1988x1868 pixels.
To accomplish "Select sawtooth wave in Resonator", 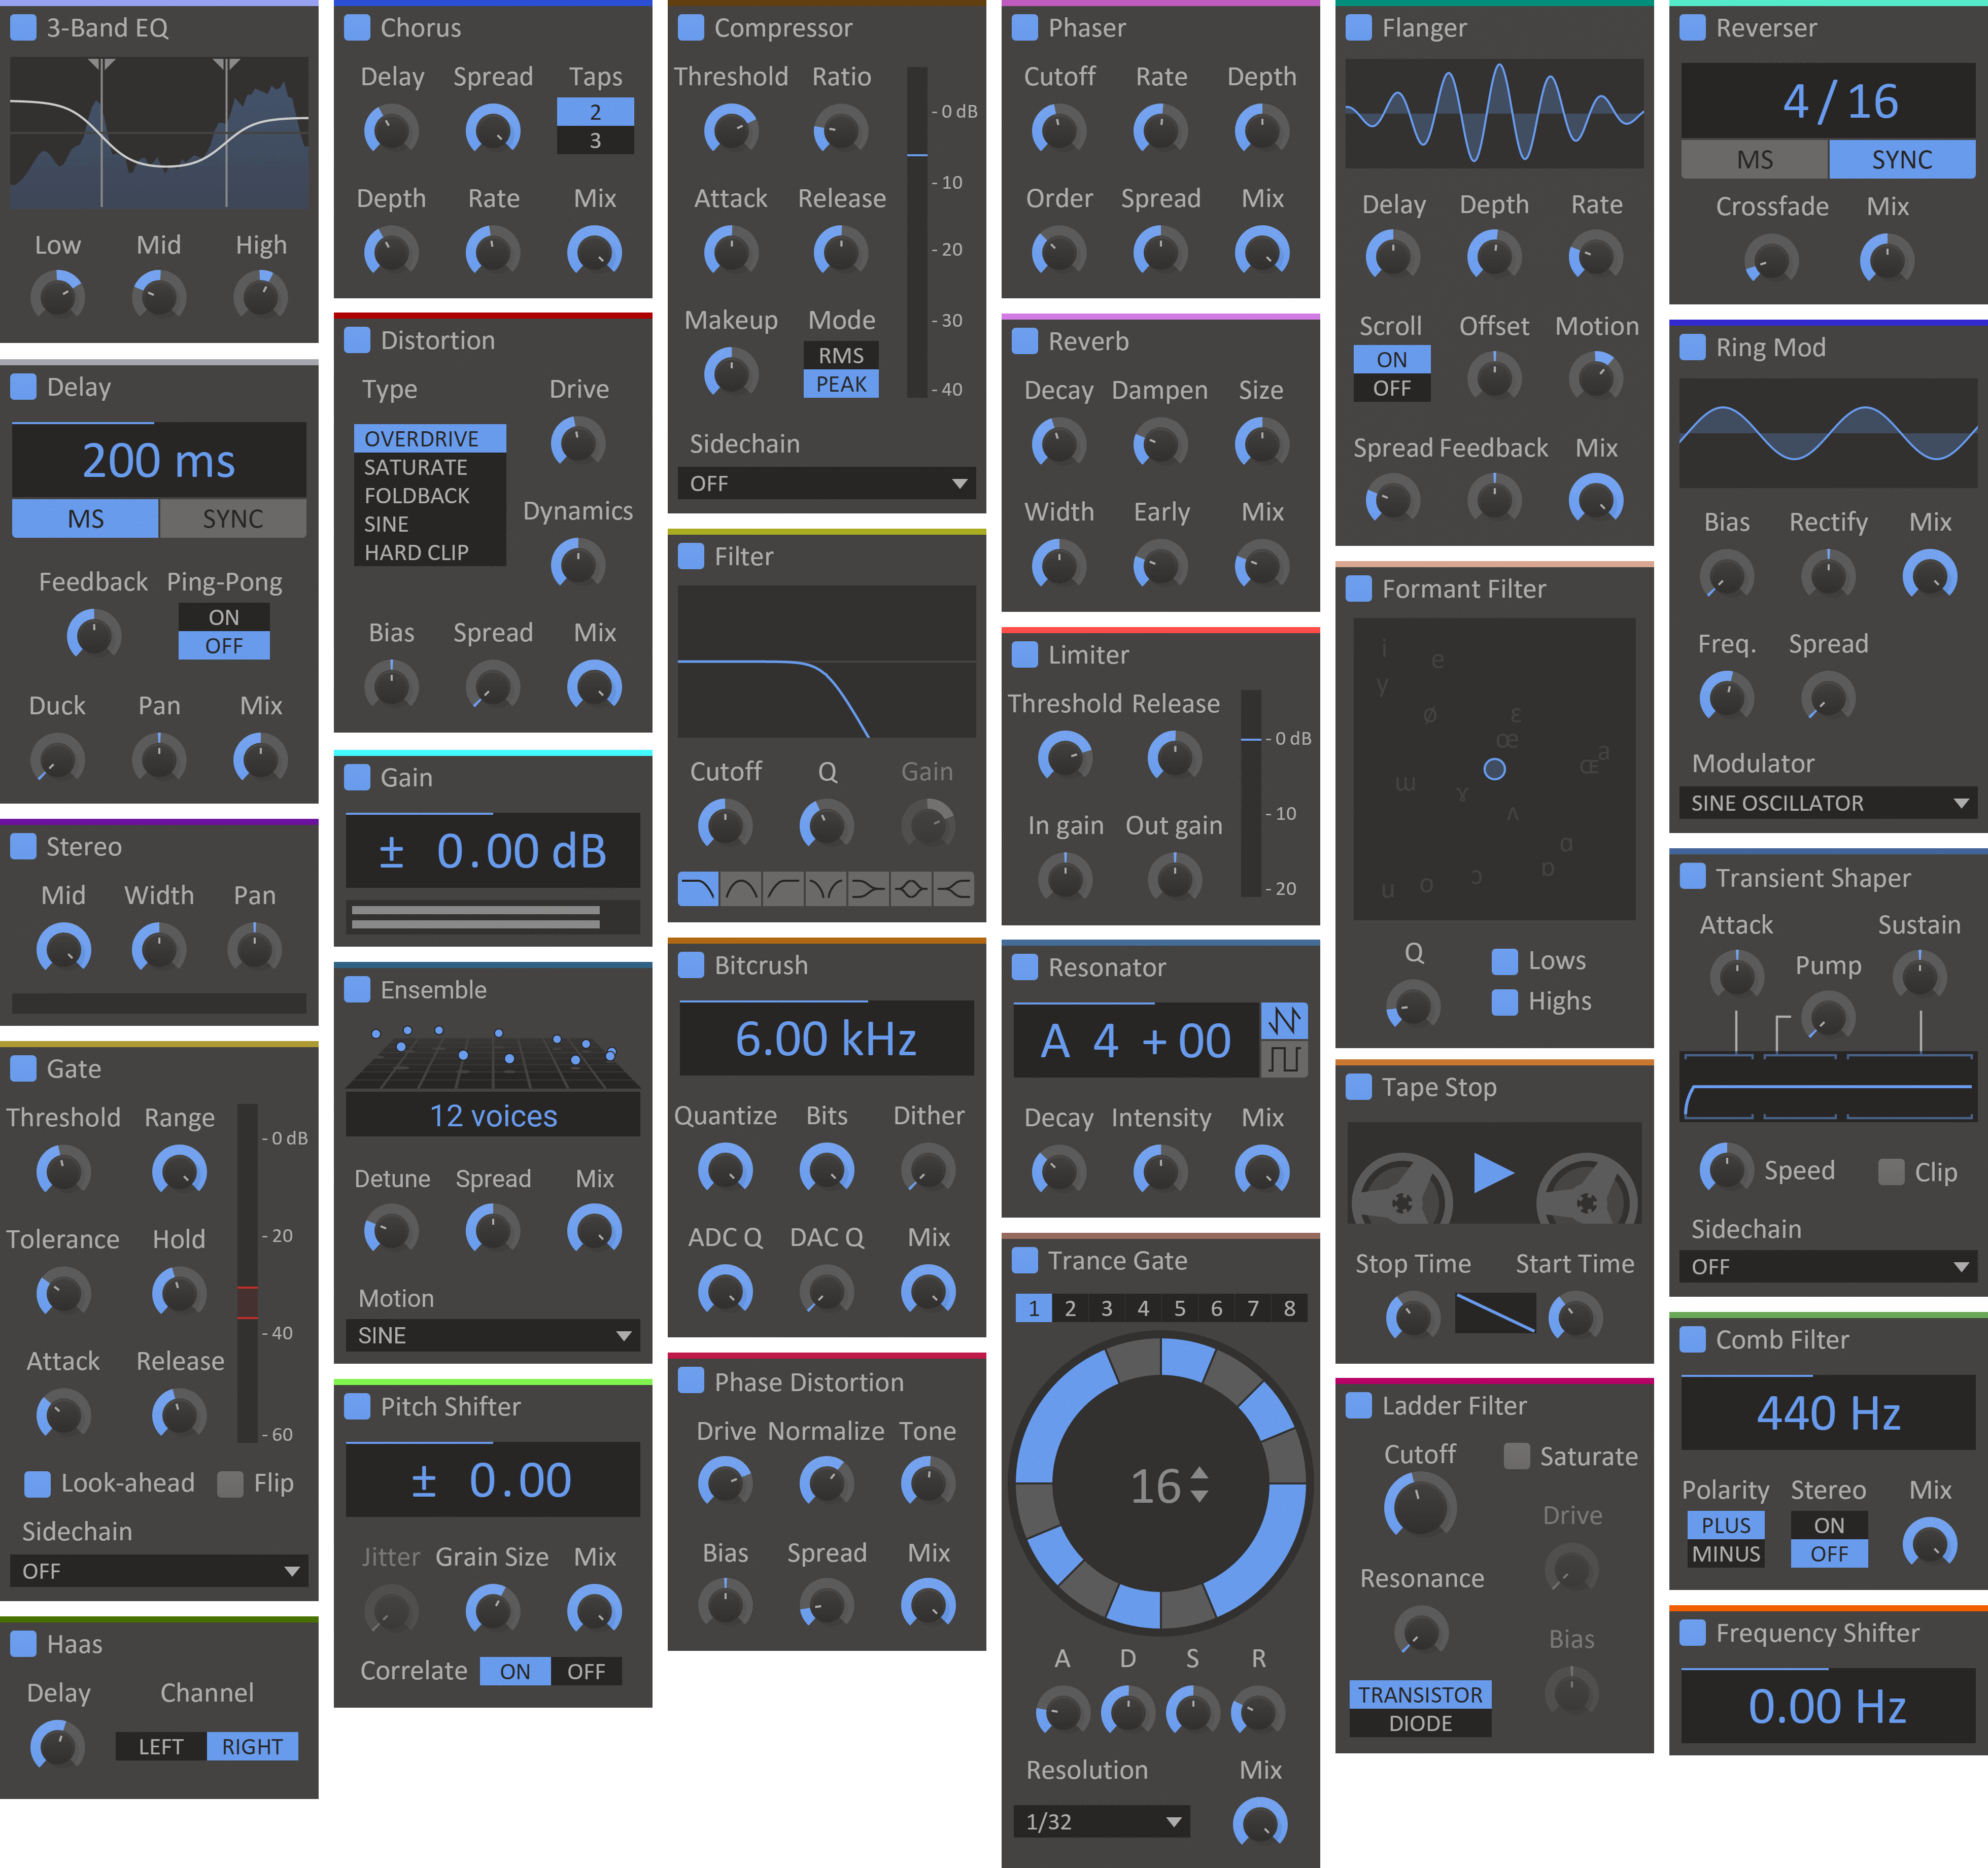I will point(1284,1021).
